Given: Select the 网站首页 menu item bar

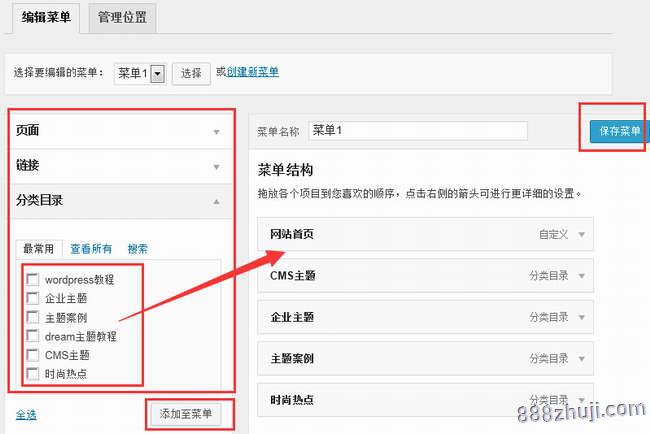Looking at the screenshot, I should [425, 234].
